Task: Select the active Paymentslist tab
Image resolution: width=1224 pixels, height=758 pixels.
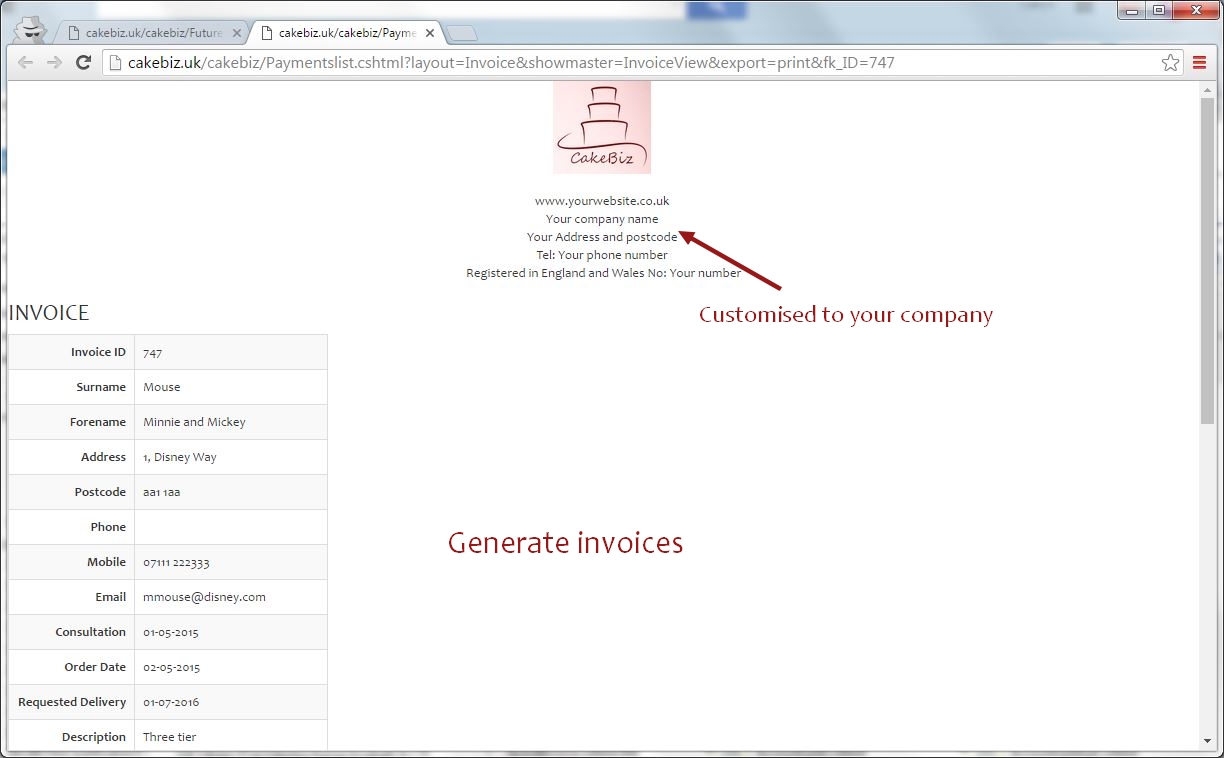Action: (345, 32)
